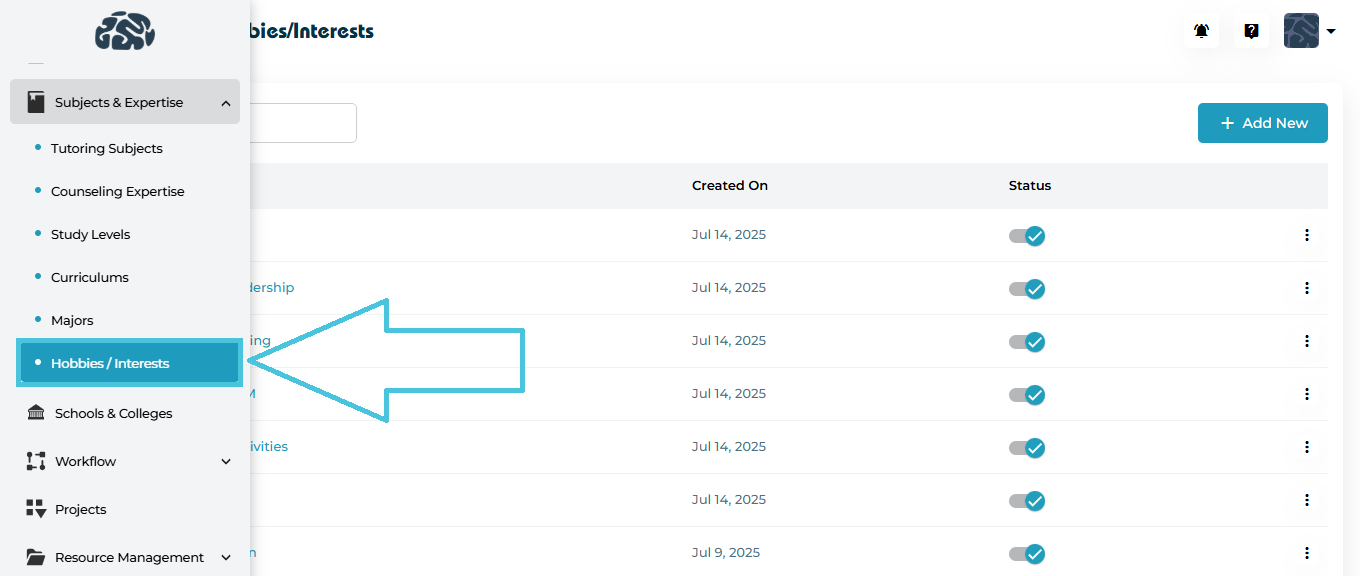This screenshot has width=1360, height=576.
Task: Collapse the Subjects & Expertise section chevron
Action: (x=226, y=103)
